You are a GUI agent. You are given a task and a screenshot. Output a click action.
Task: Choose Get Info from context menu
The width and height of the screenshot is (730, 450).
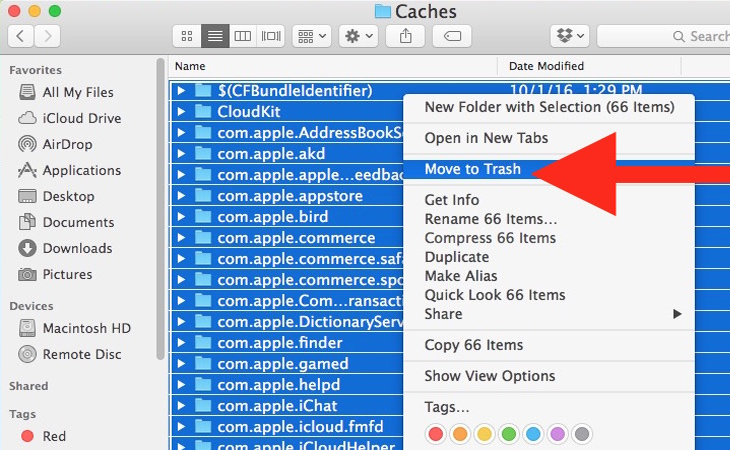coord(549,200)
